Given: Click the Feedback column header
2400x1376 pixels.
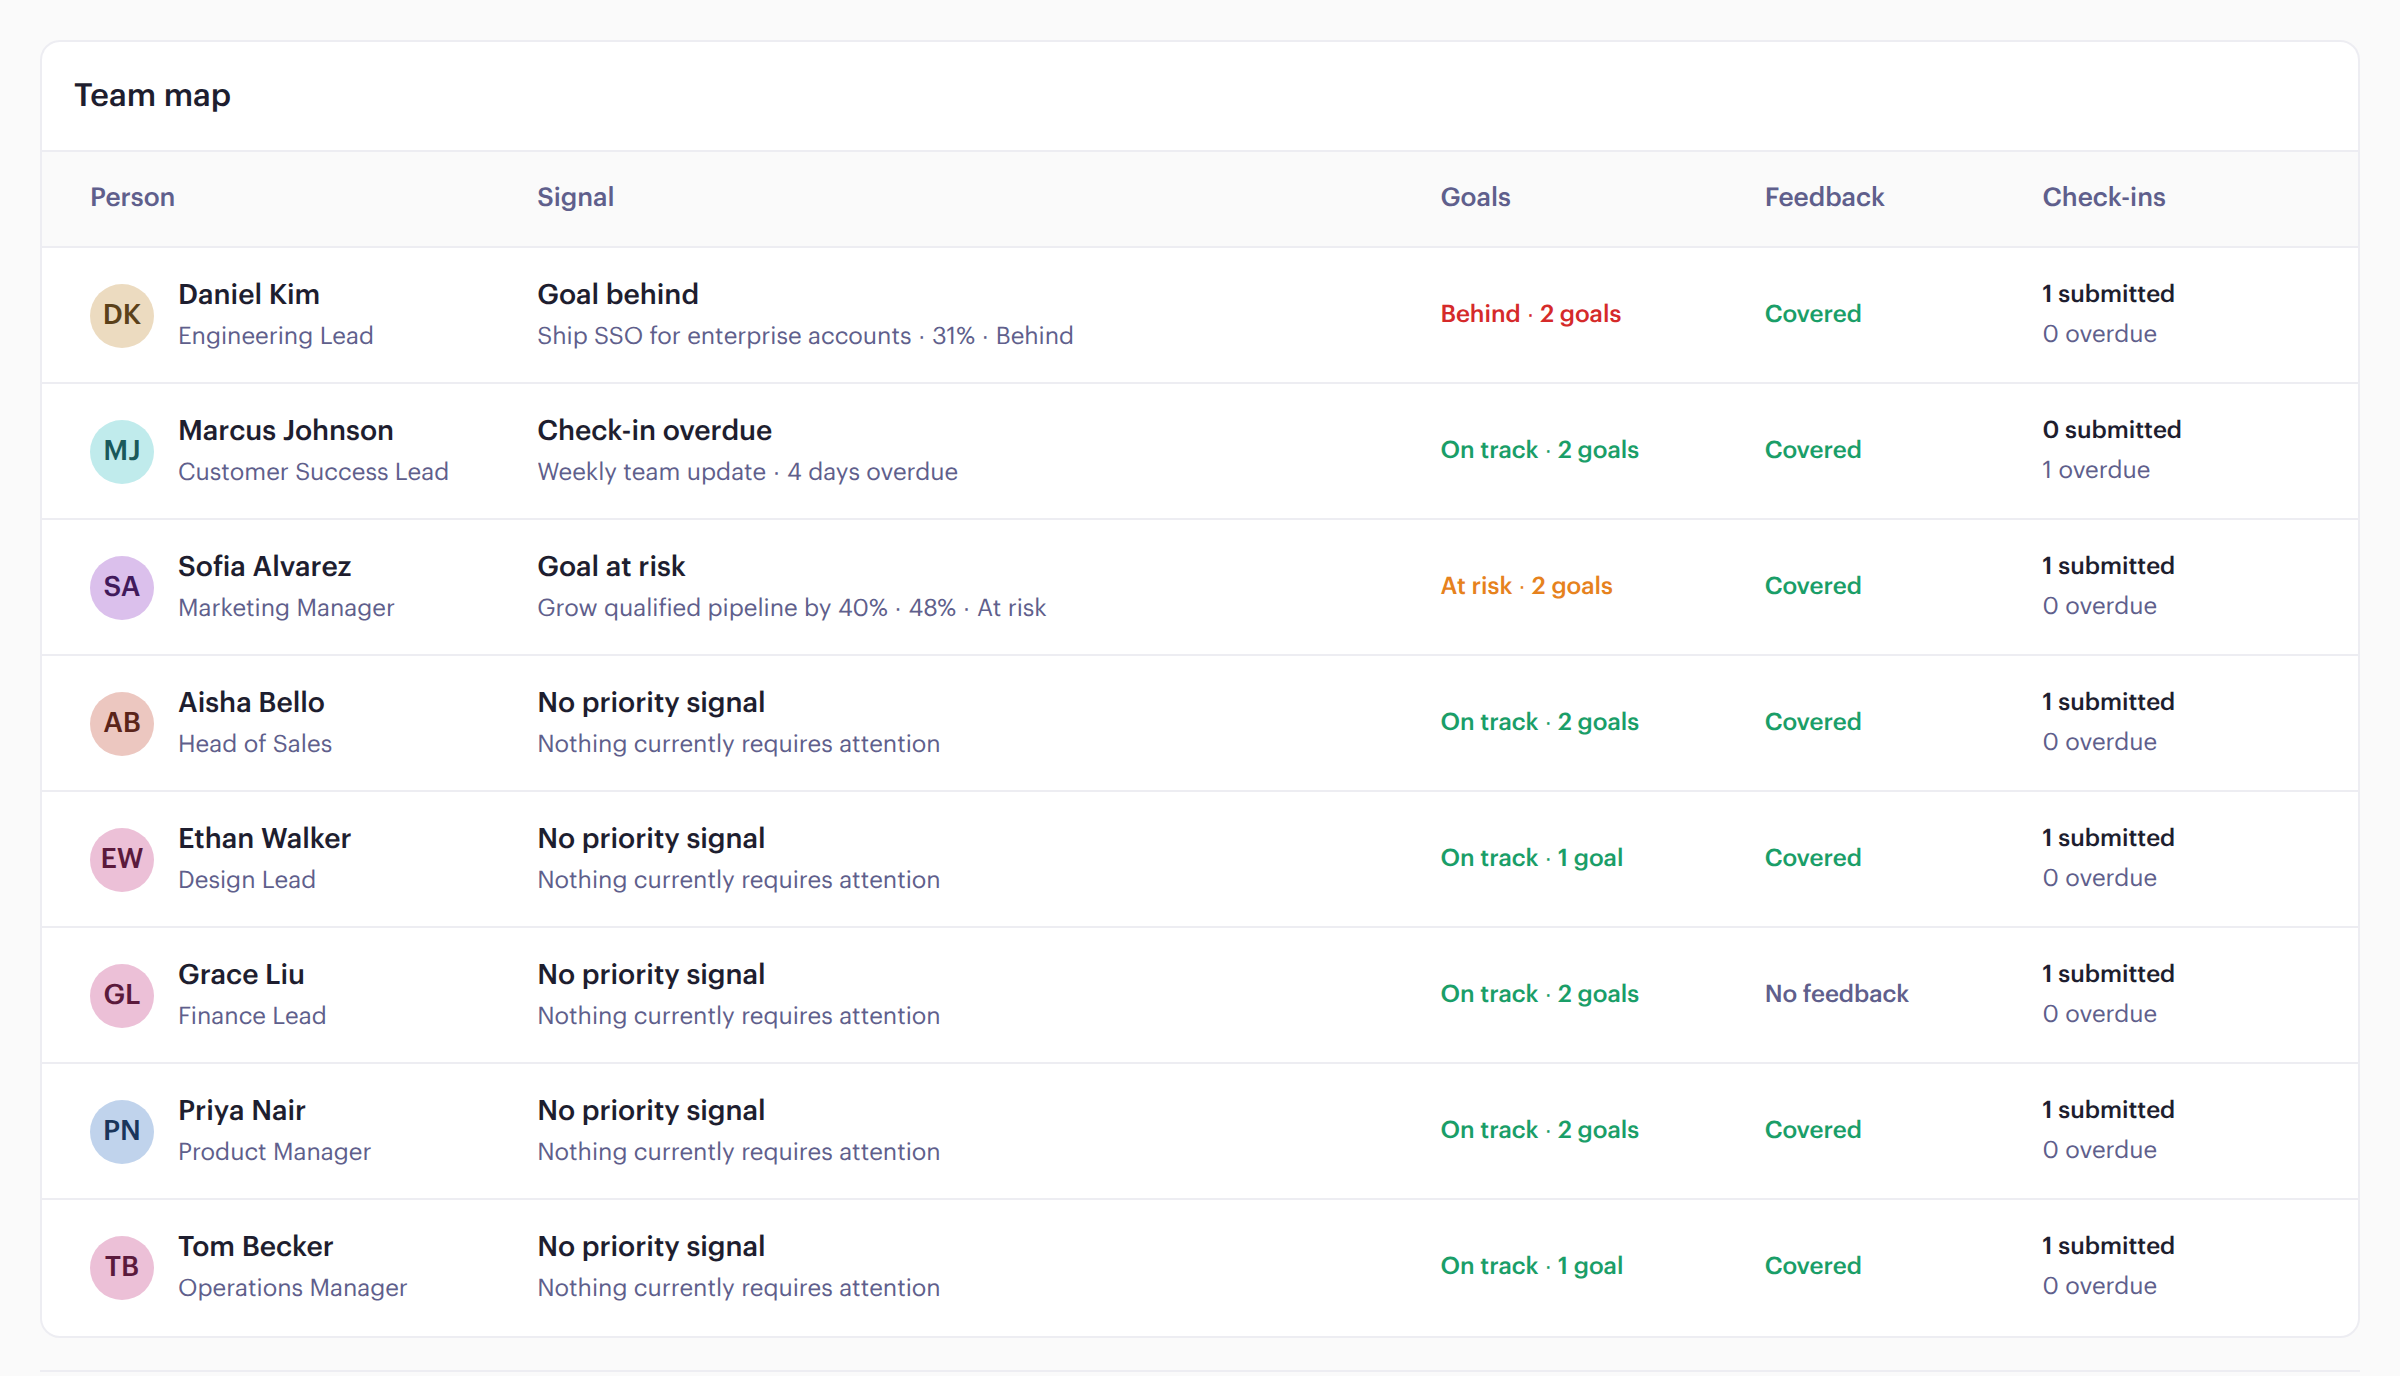Looking at the screenshot, I should (1824, 197).
